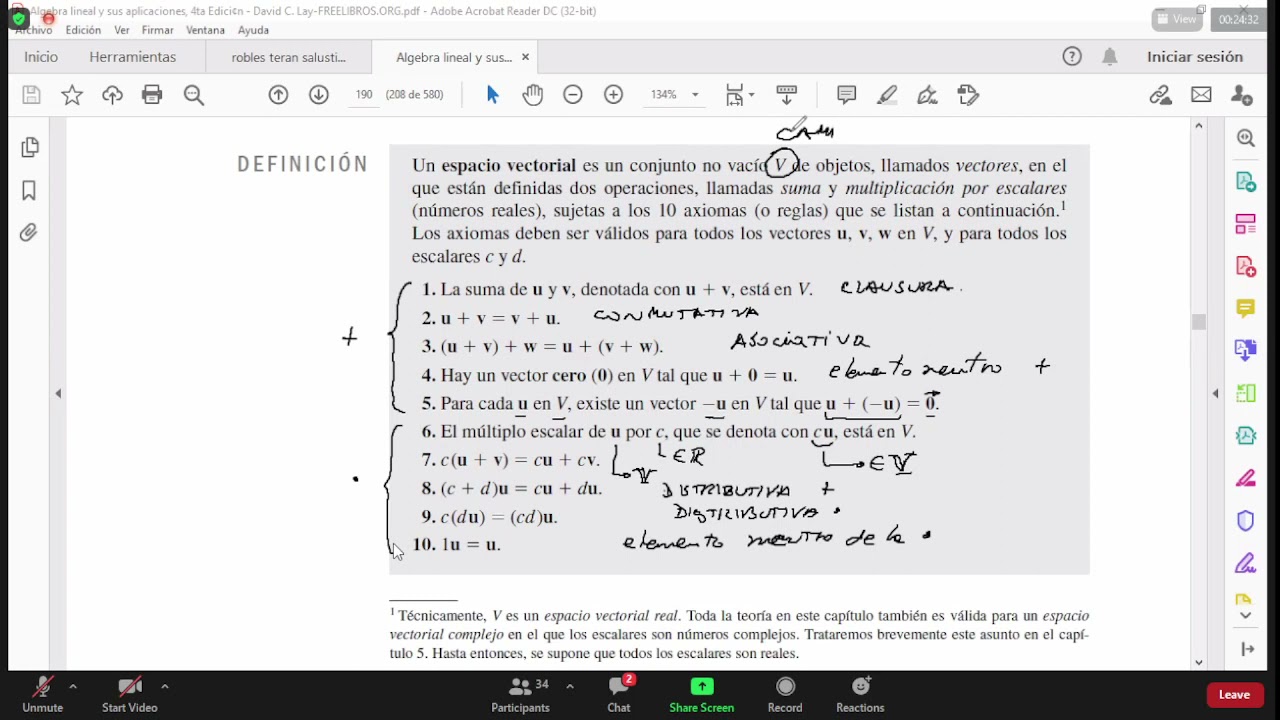Click the scrolling mode keyboard icon
Screen dimensions: 1280x720
(x=787, y=95)
